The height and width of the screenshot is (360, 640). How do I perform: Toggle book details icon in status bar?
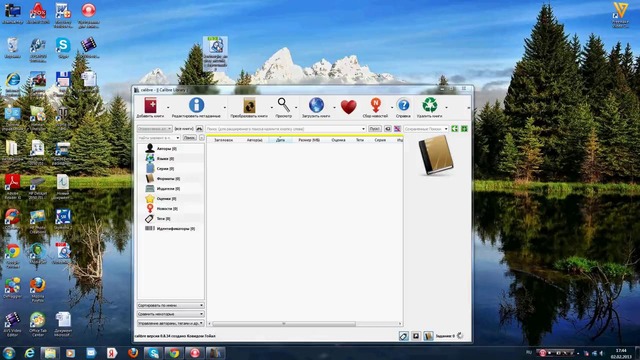click(428, 336)
